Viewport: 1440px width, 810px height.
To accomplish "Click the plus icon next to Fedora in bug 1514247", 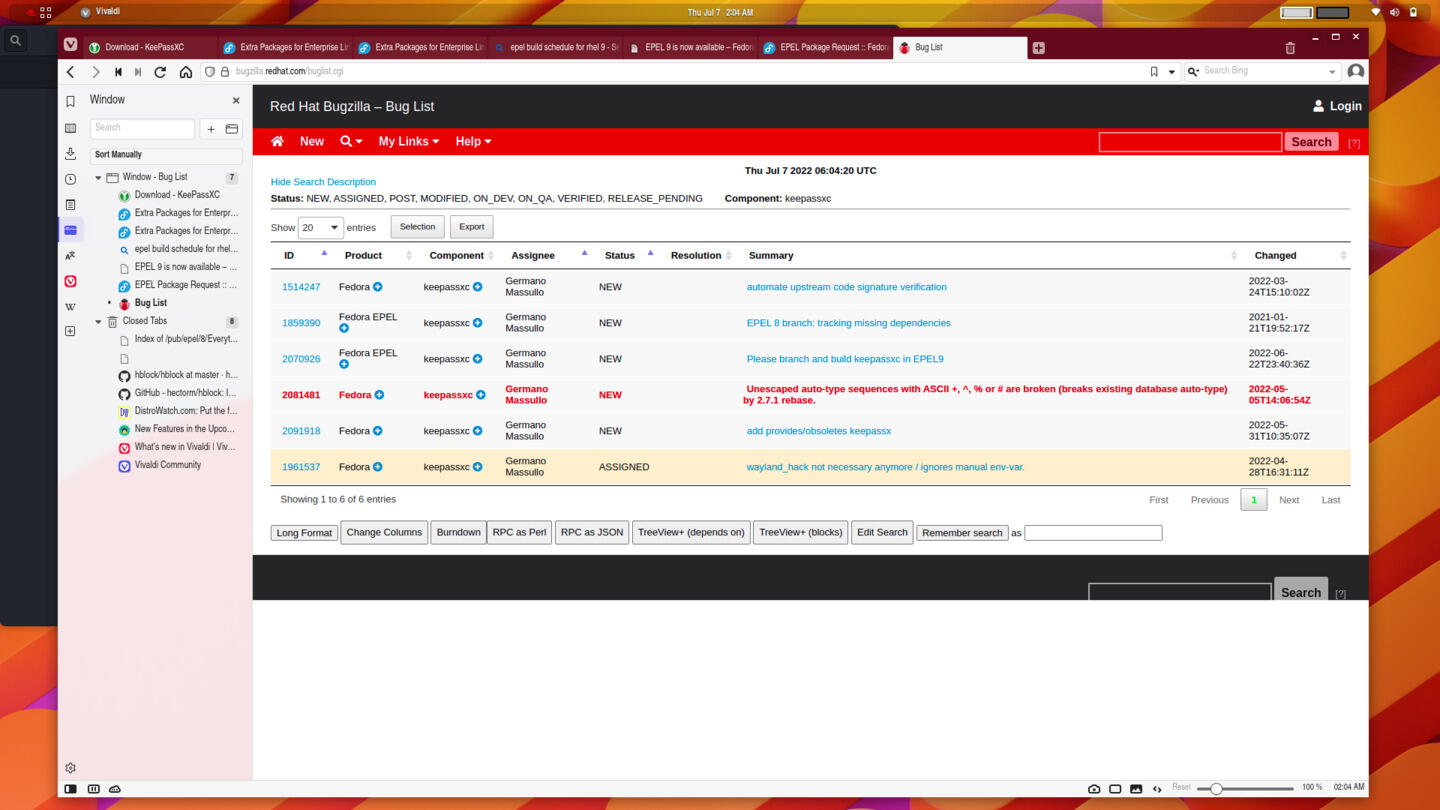I will 378,287.
